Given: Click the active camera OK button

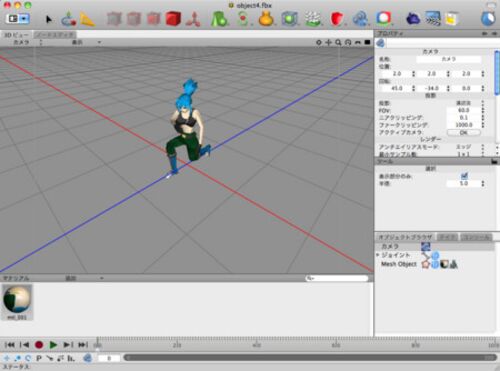Looking at the screenshot, I should [464, 132].
